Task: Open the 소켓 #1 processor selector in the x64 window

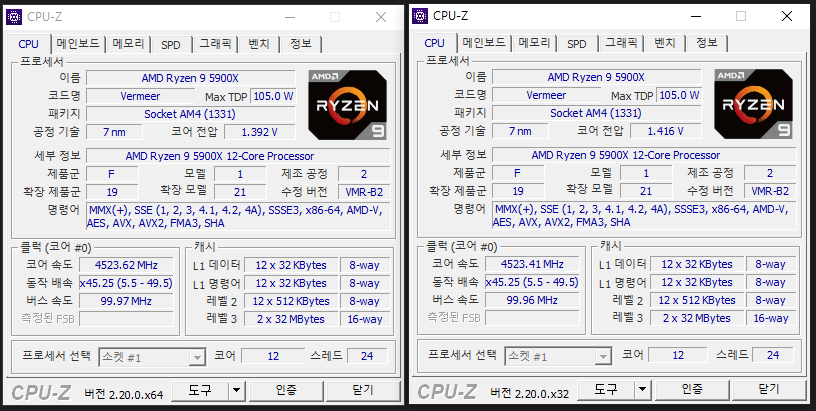Action: [x=152, y=358]
